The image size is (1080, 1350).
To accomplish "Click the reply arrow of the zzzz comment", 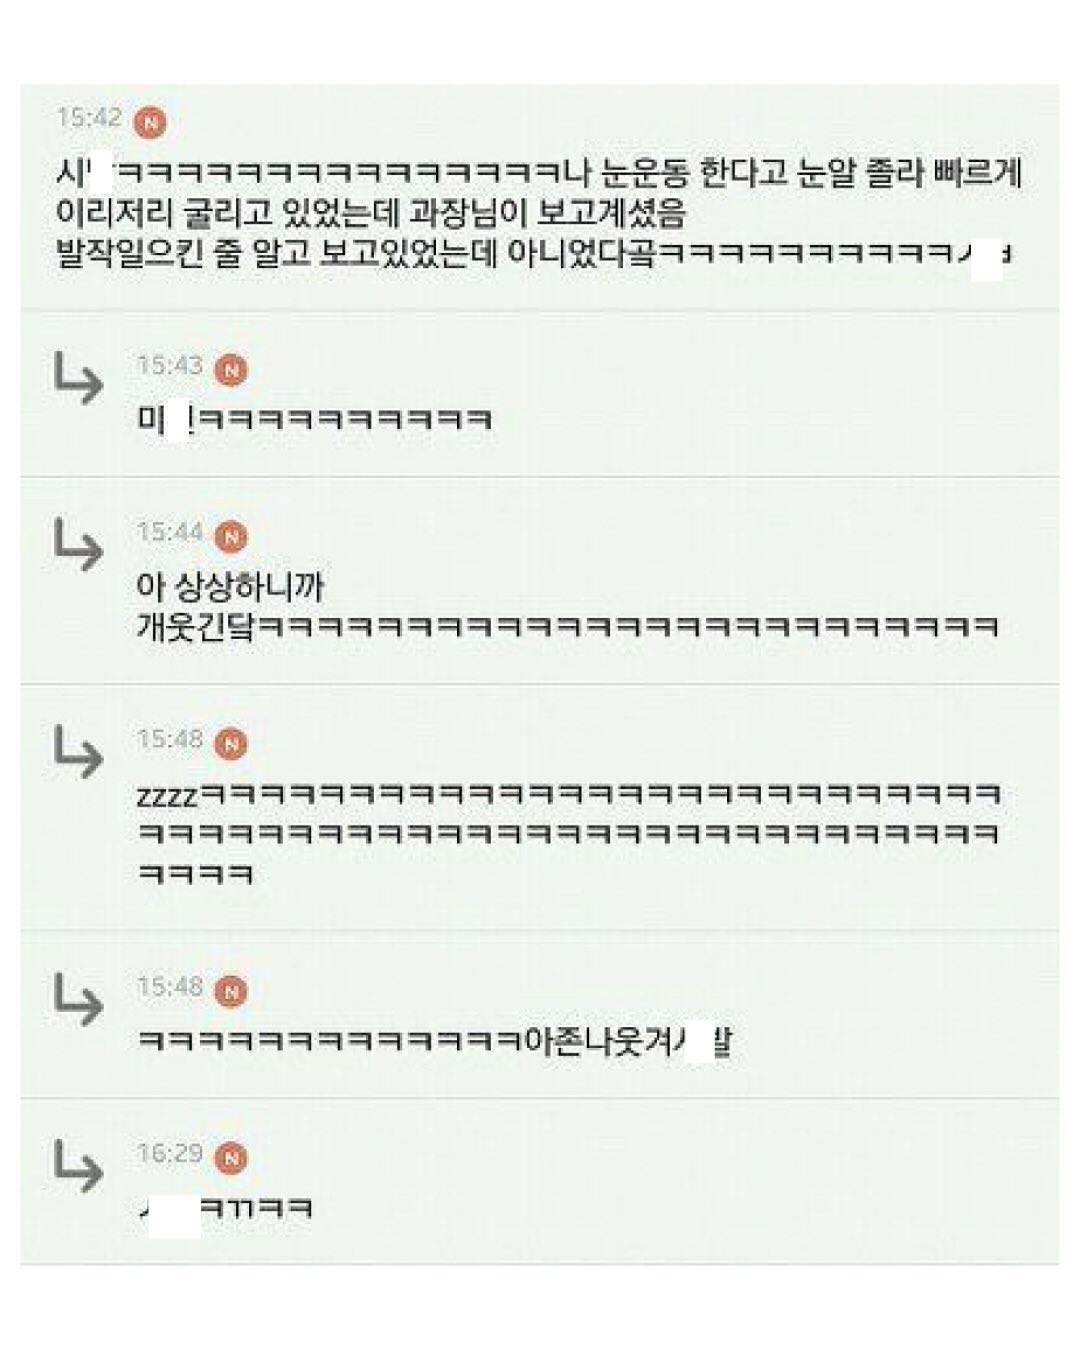I will point(78,752).
